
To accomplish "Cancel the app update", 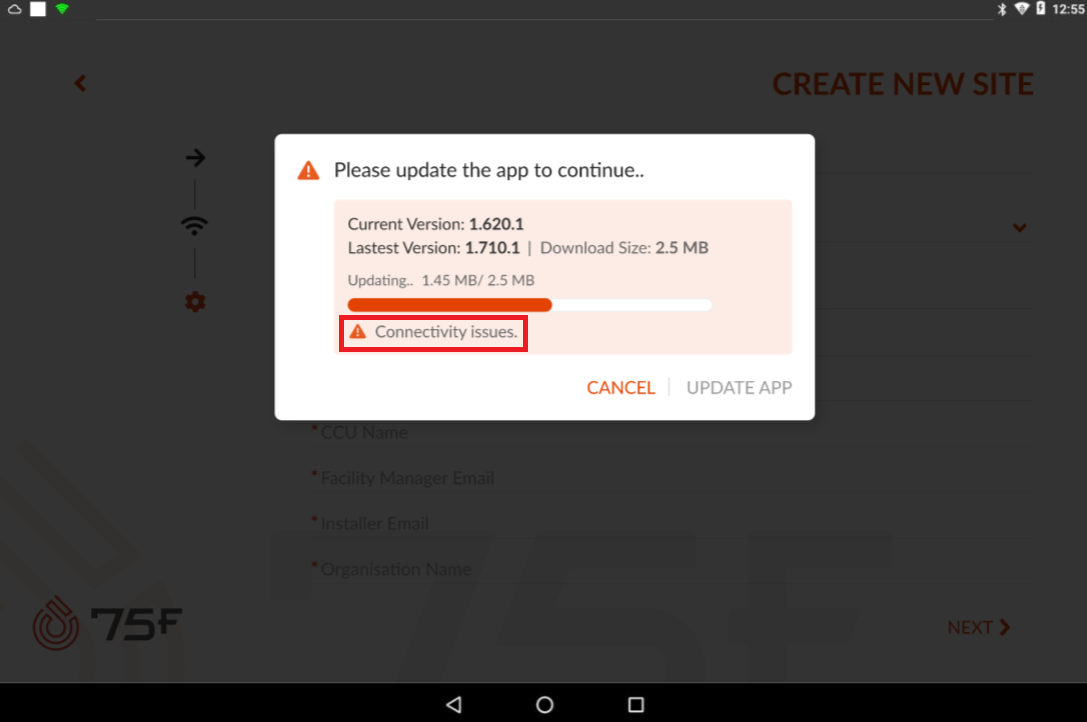I will coord(620,388).
